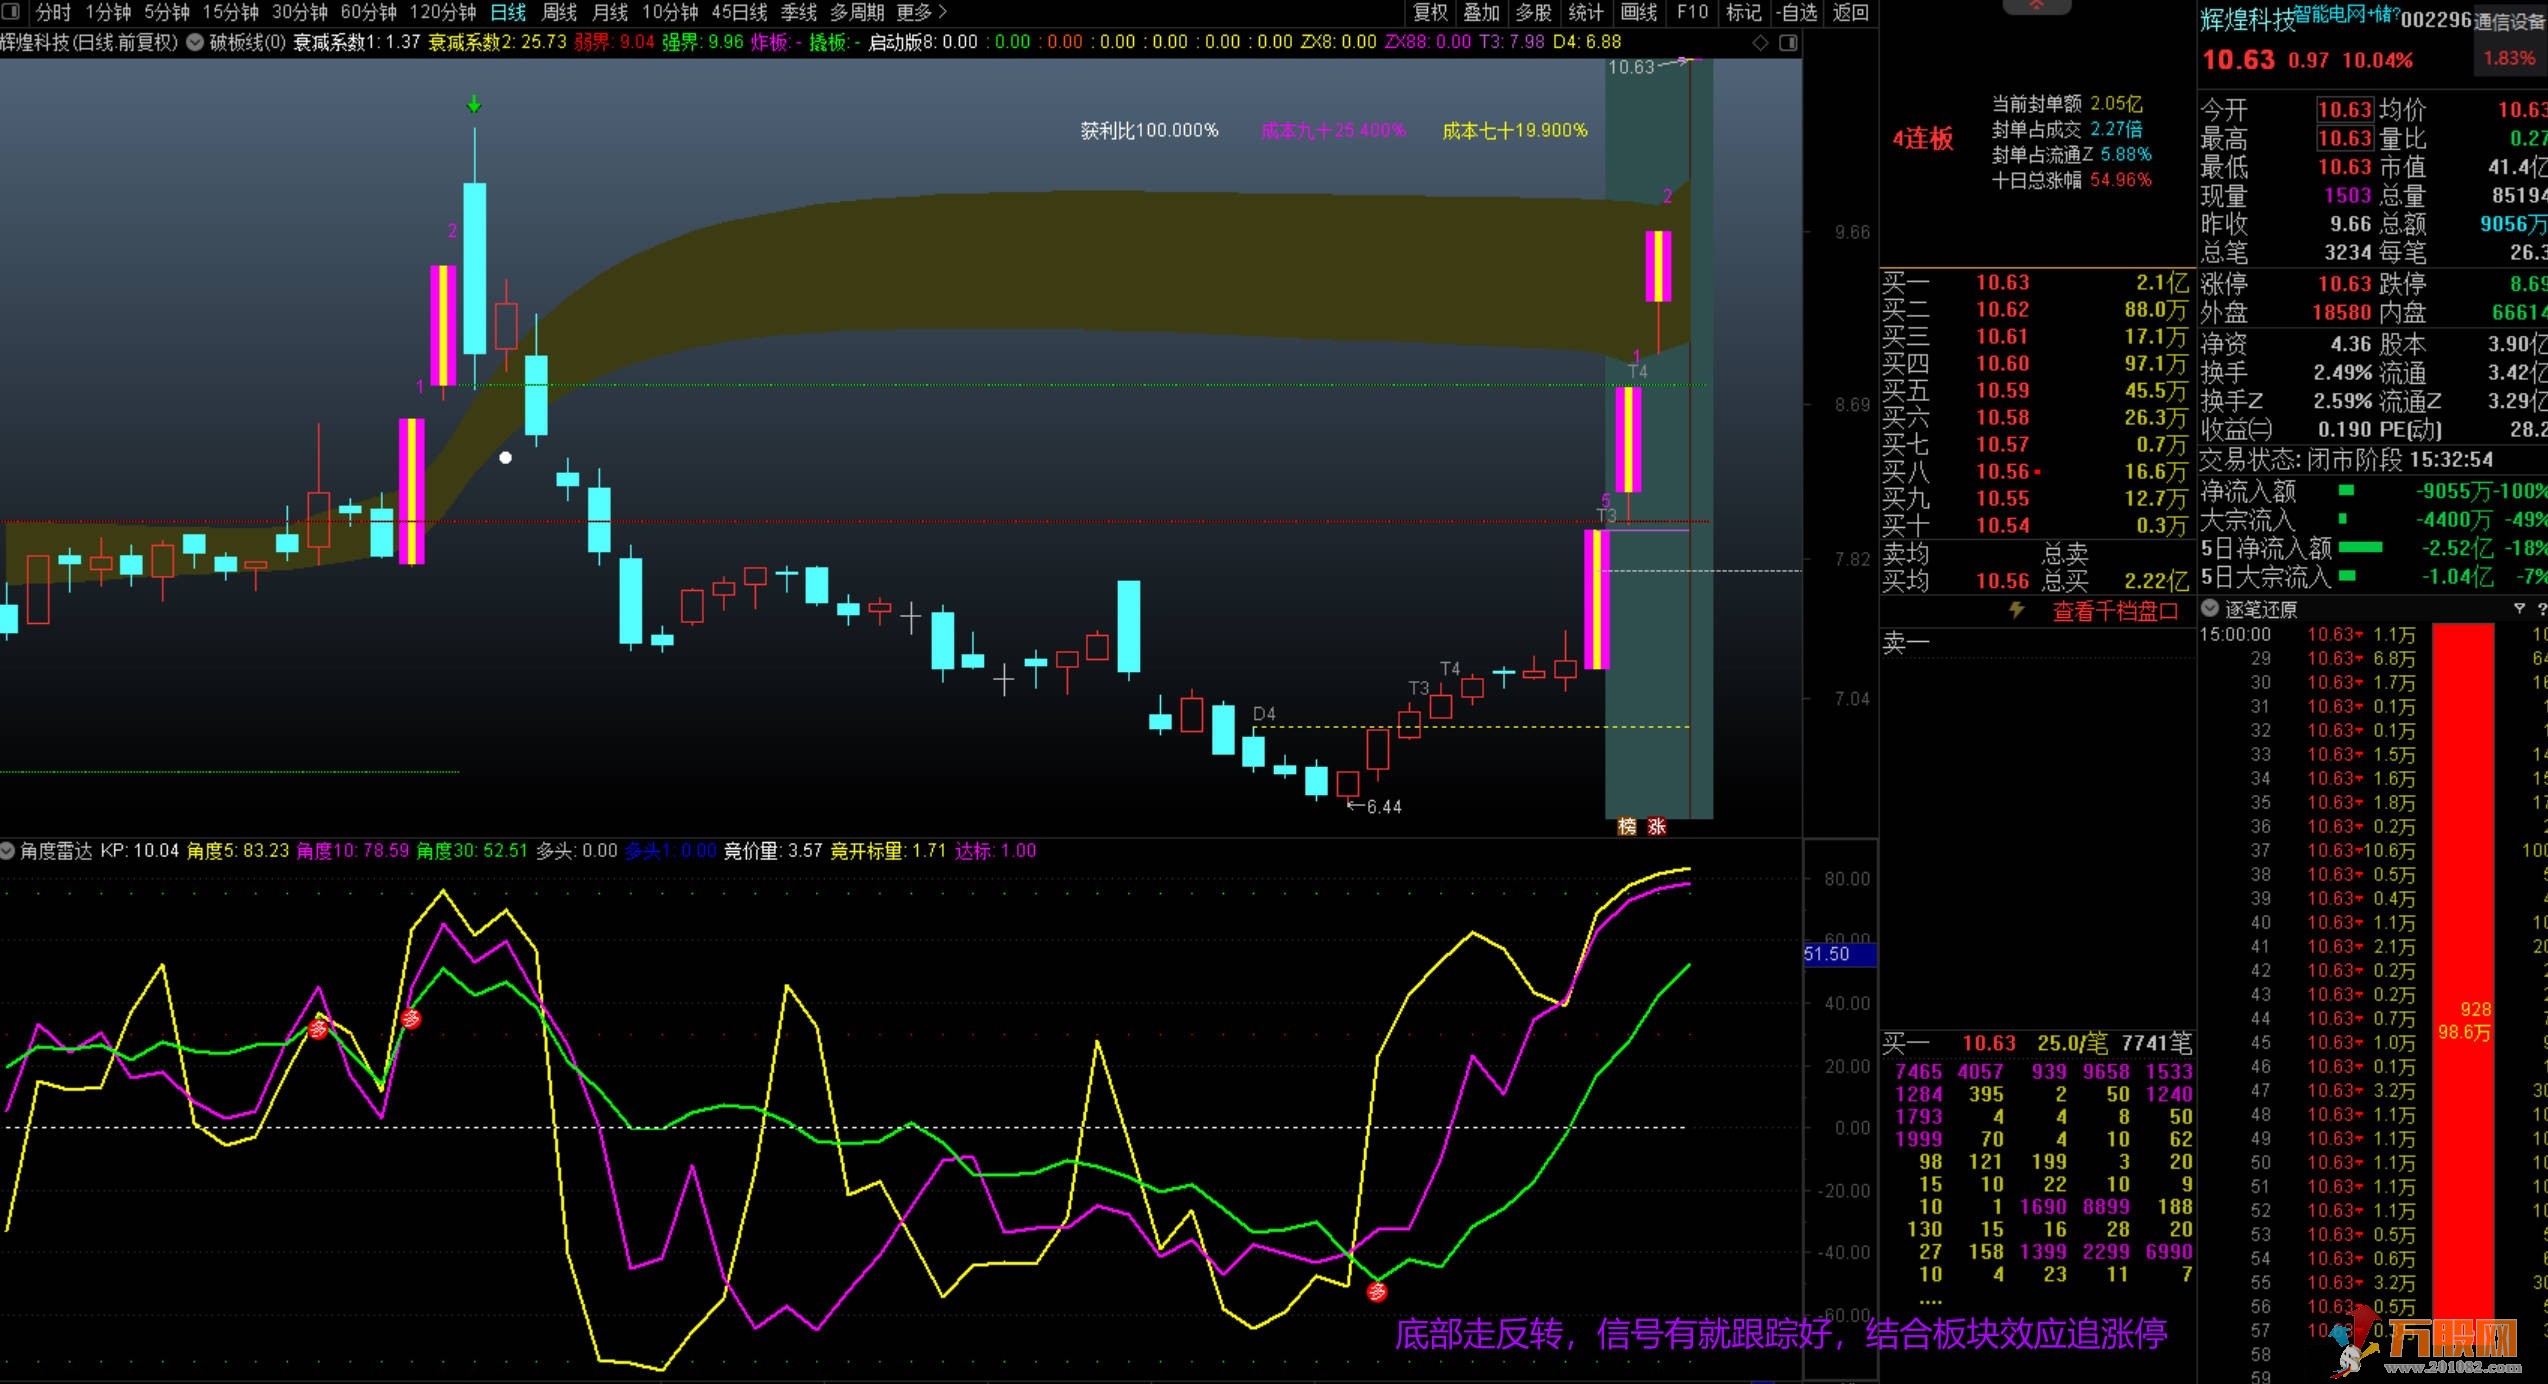2548x1384 pixels.
Task: Click the 多股 multi-stock button
Action: (x=1534, y=12)
